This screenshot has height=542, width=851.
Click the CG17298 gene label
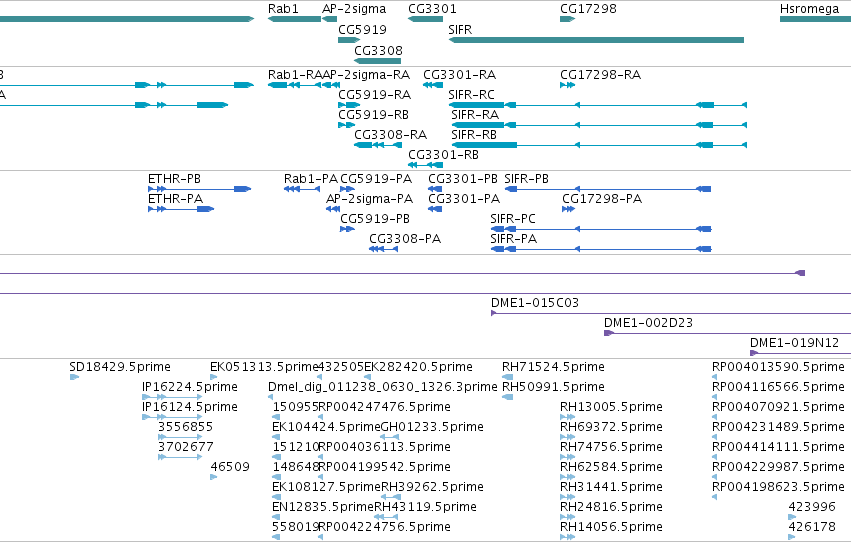(588, 9)
